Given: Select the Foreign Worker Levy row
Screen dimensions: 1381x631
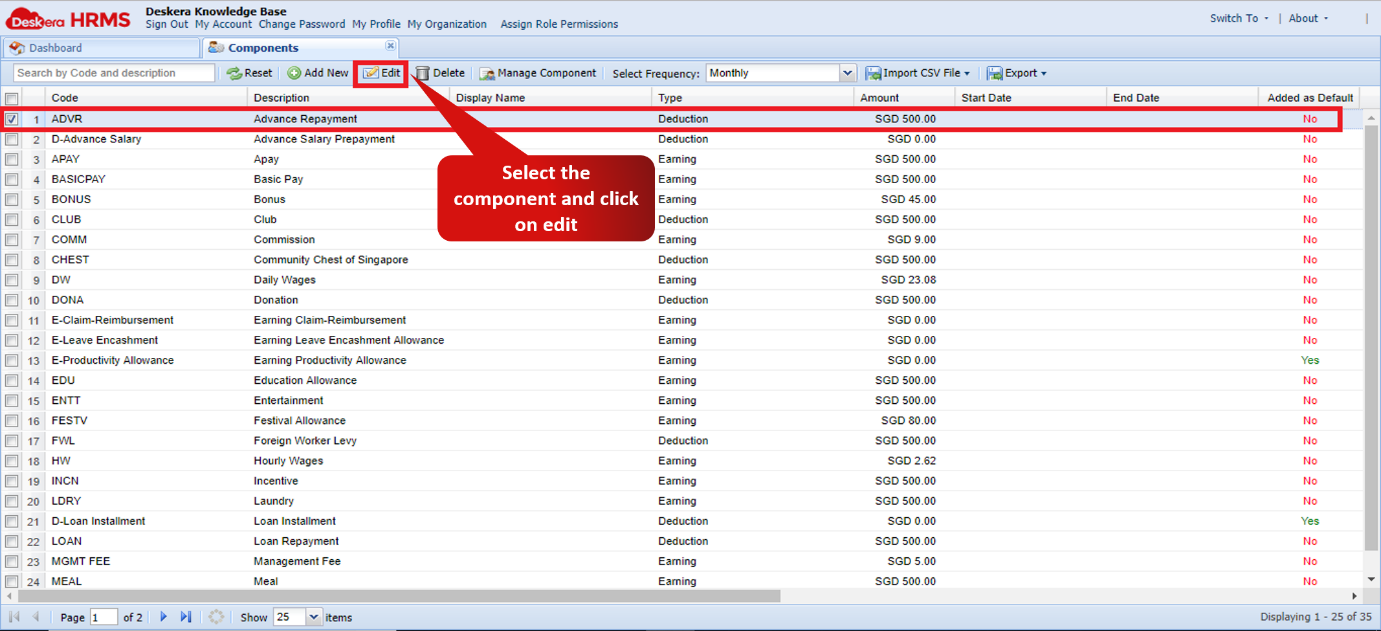Looking at the screenshot, I should tap(682, 440).
